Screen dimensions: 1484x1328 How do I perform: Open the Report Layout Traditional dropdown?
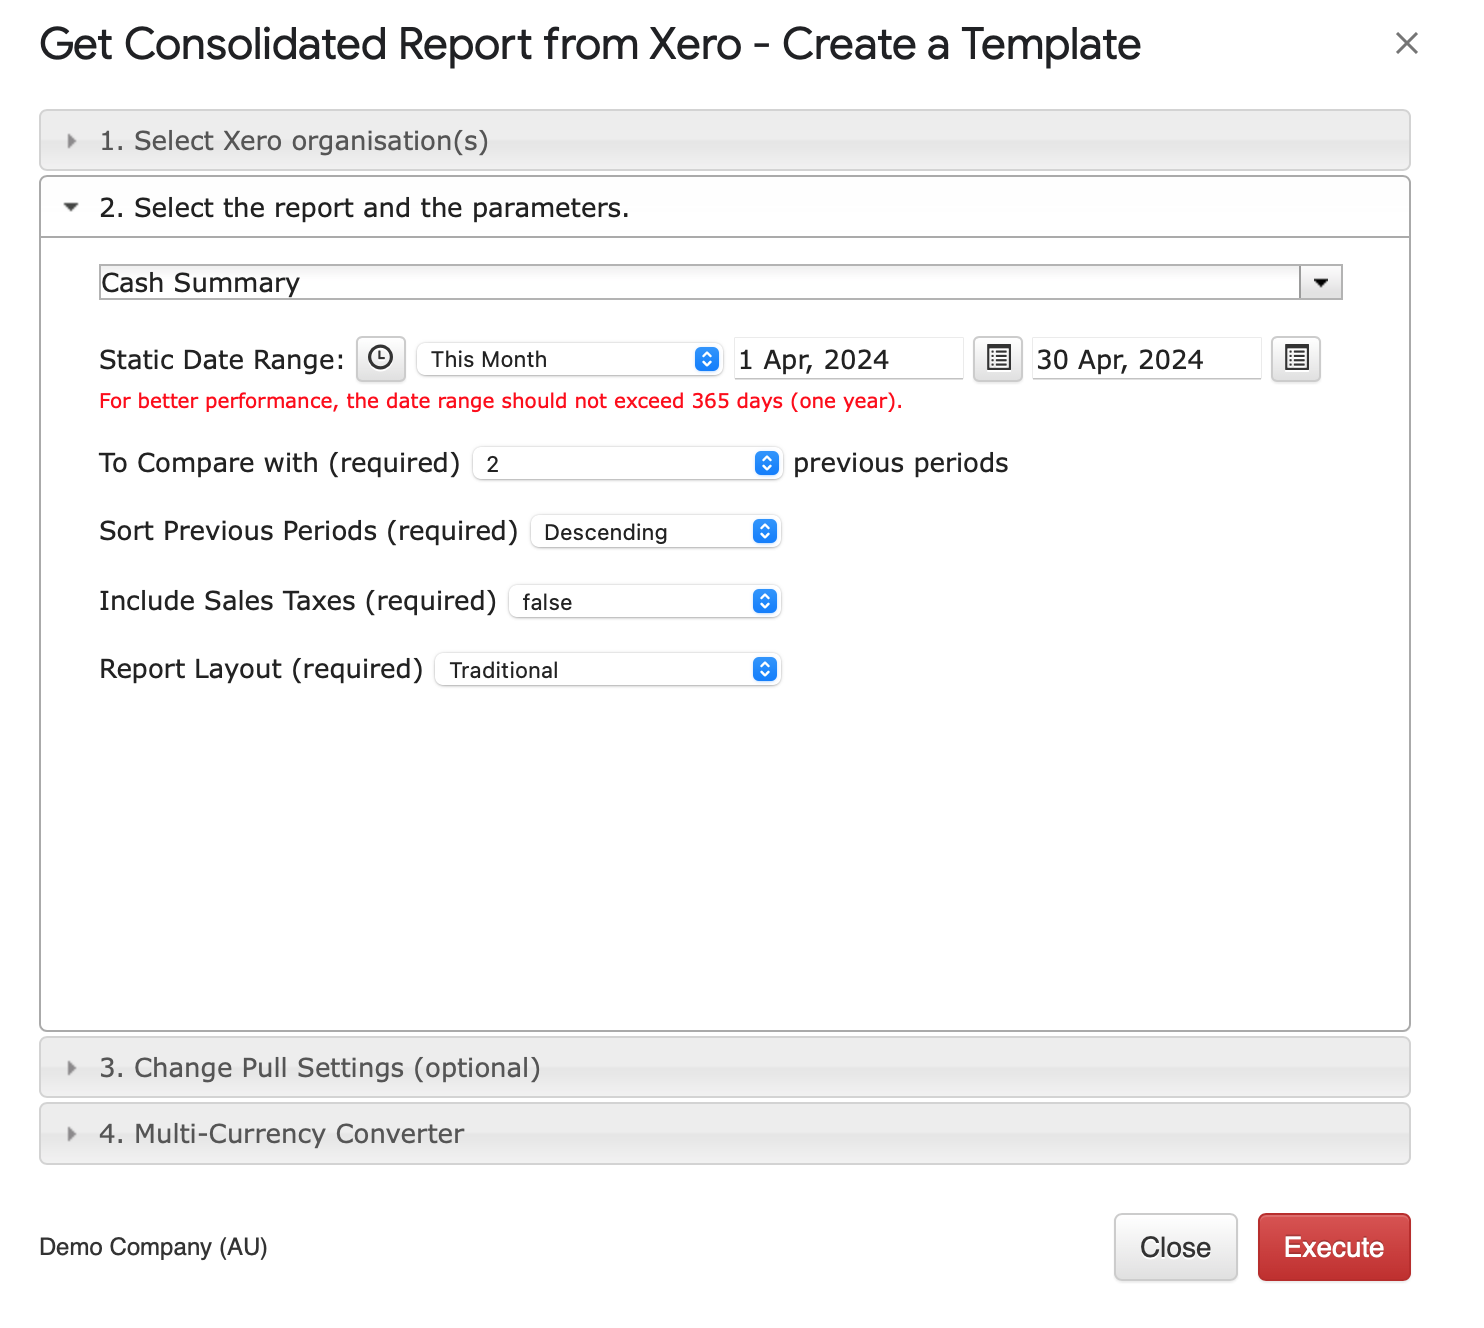tap(608, 669)
